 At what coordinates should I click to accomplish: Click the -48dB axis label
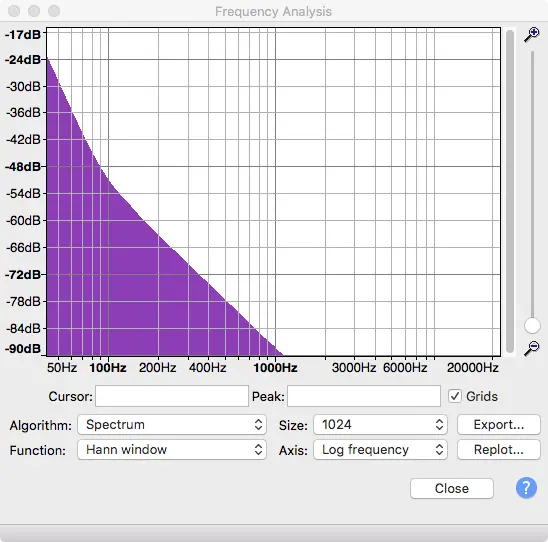[x=23, y=166]
